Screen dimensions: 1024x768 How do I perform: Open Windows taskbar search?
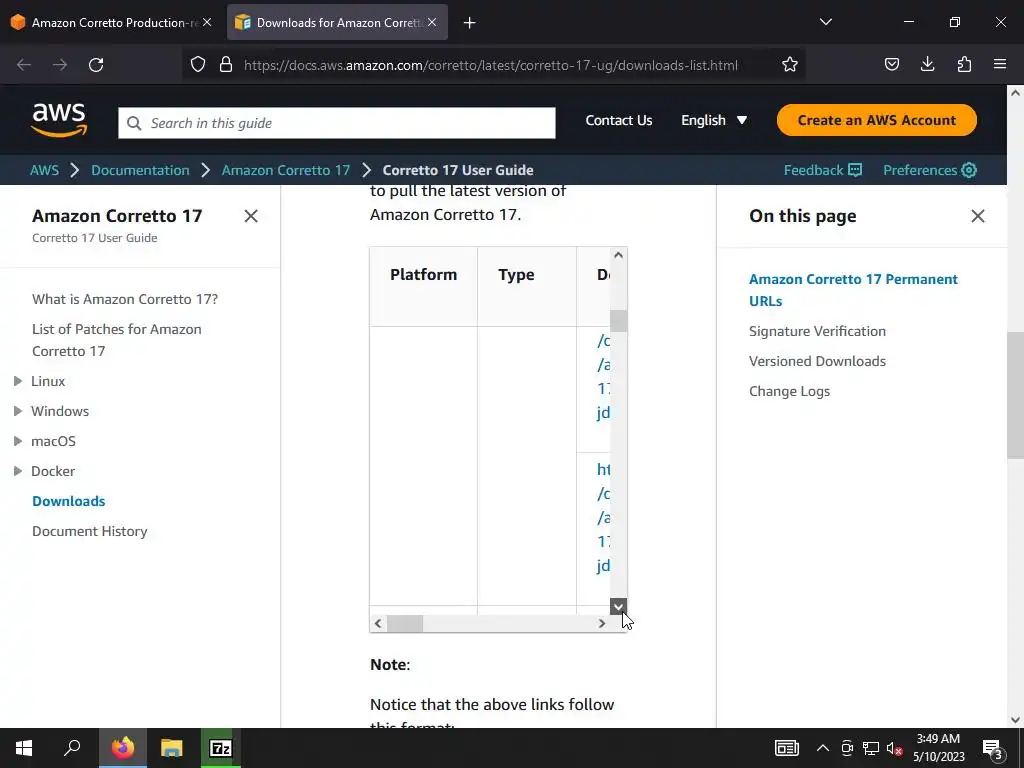(x=72, y=748)
